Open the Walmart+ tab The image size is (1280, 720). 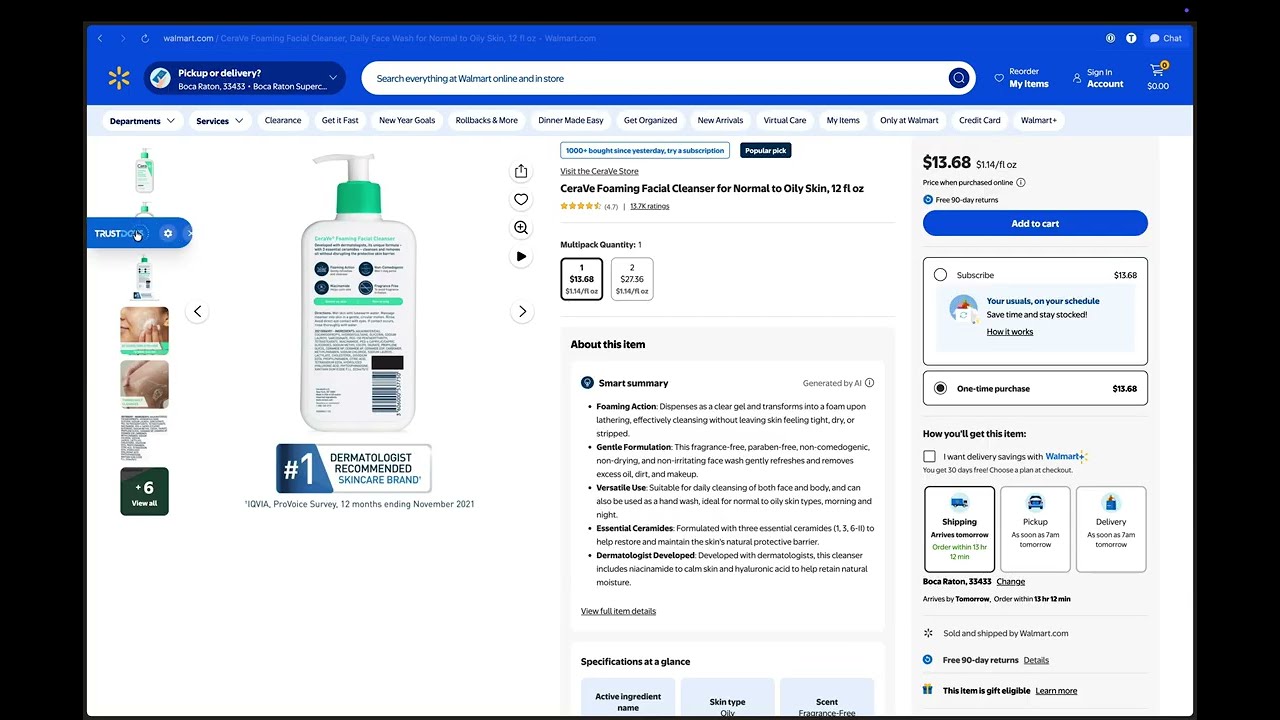pos(1039,120)
